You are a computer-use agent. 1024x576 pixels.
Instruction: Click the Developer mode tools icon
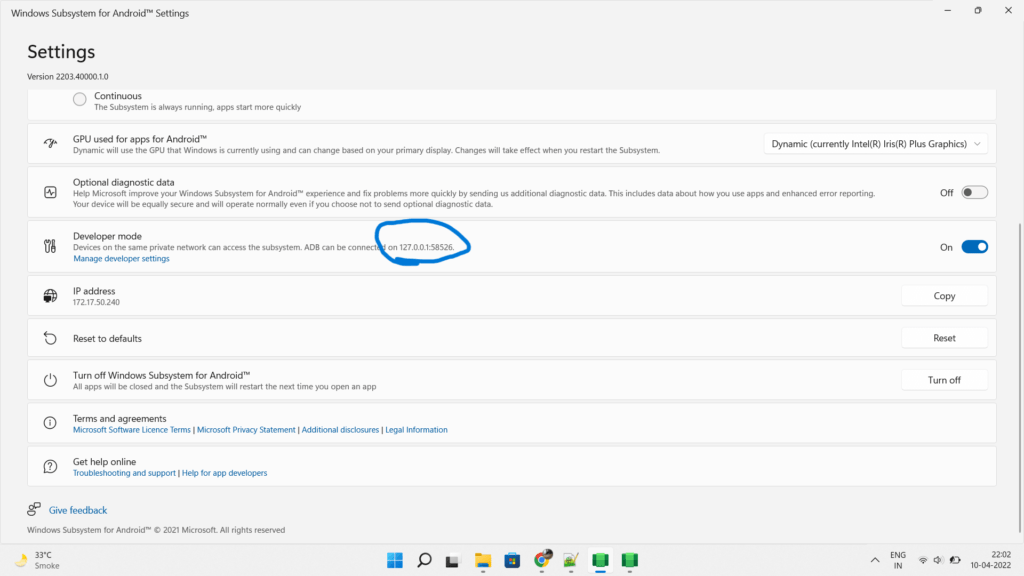click(50, 246)
